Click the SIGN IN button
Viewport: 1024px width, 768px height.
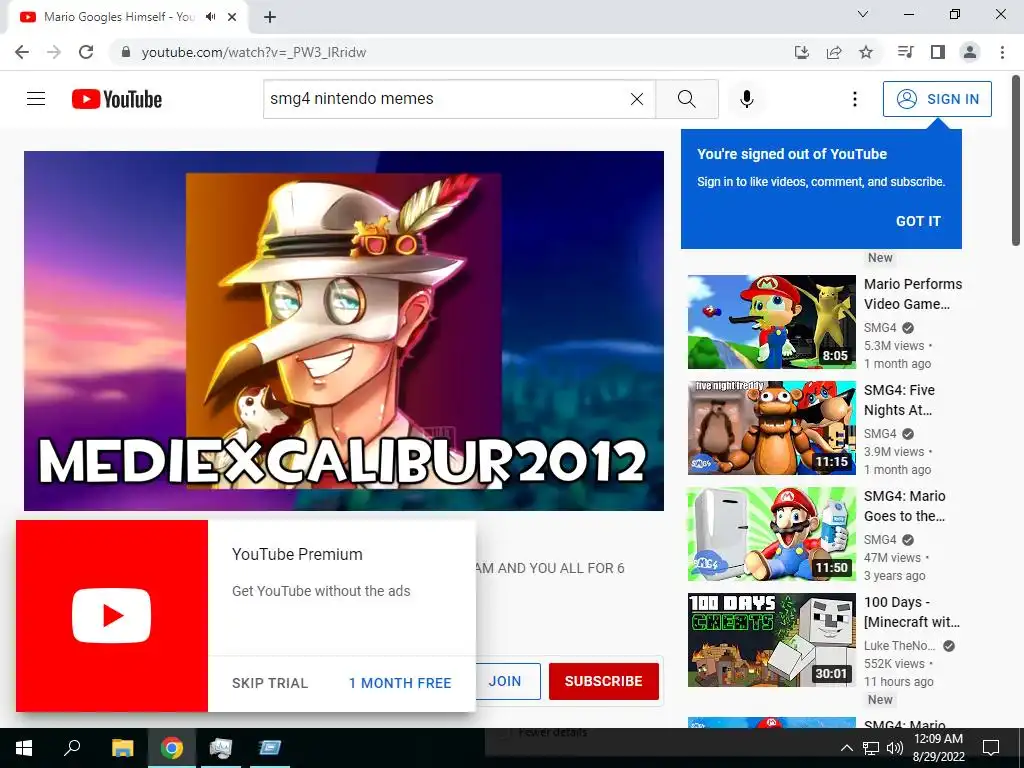click(x=937, y=99)
